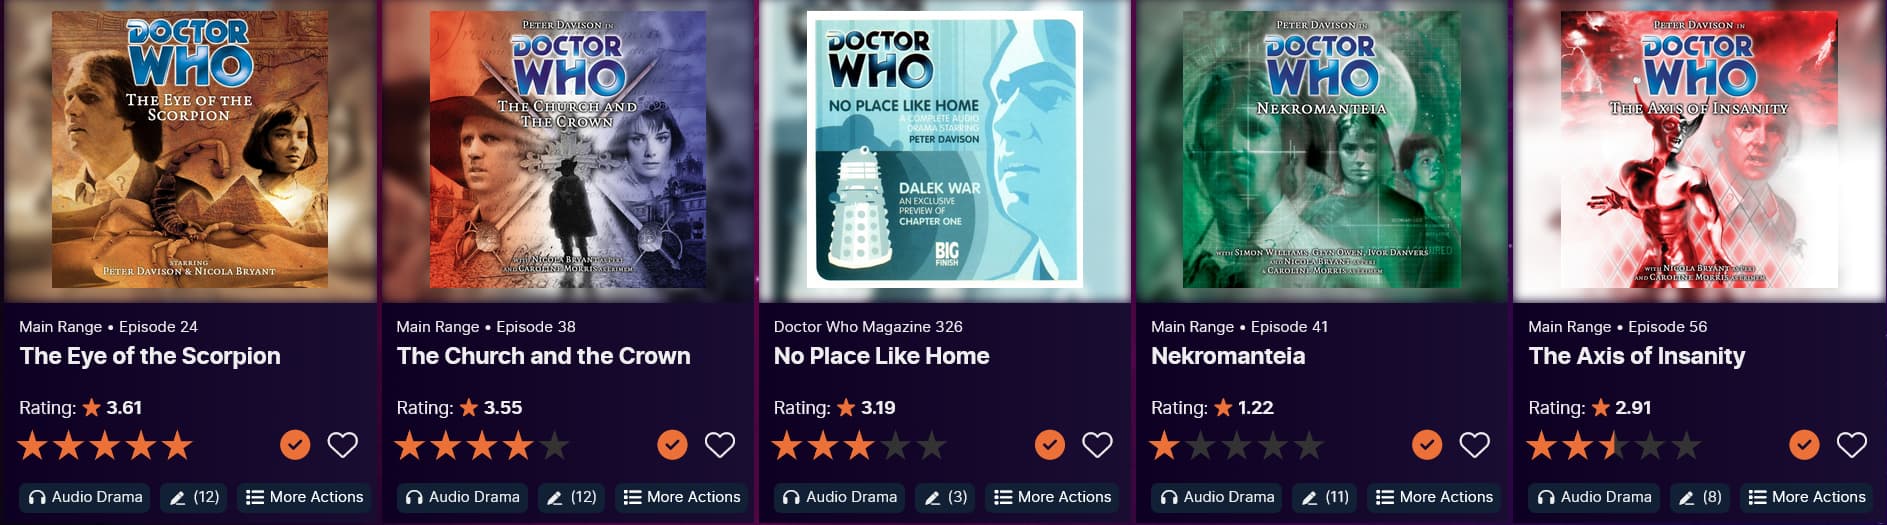Open reviews pencil (12) for Eye of the Scorpion
Image resolution: width=1887 pixels, height=525 pixels.
coord(194,497)
